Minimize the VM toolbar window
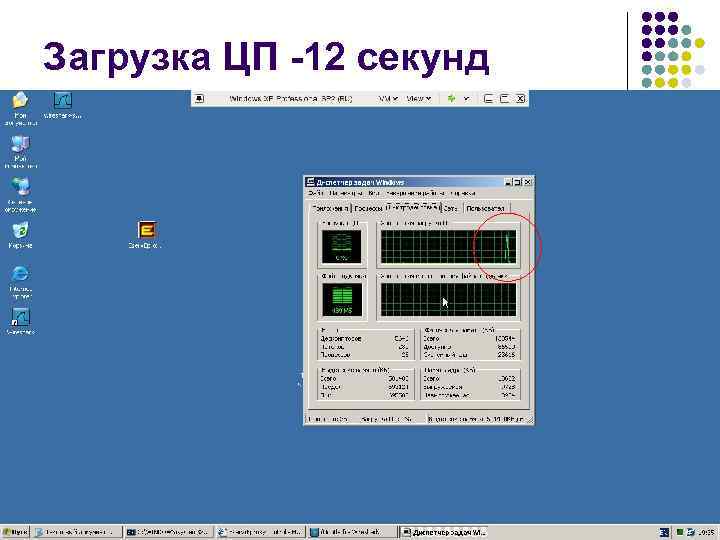The height and width of the screenshot is (540, 720). (489, 98)
